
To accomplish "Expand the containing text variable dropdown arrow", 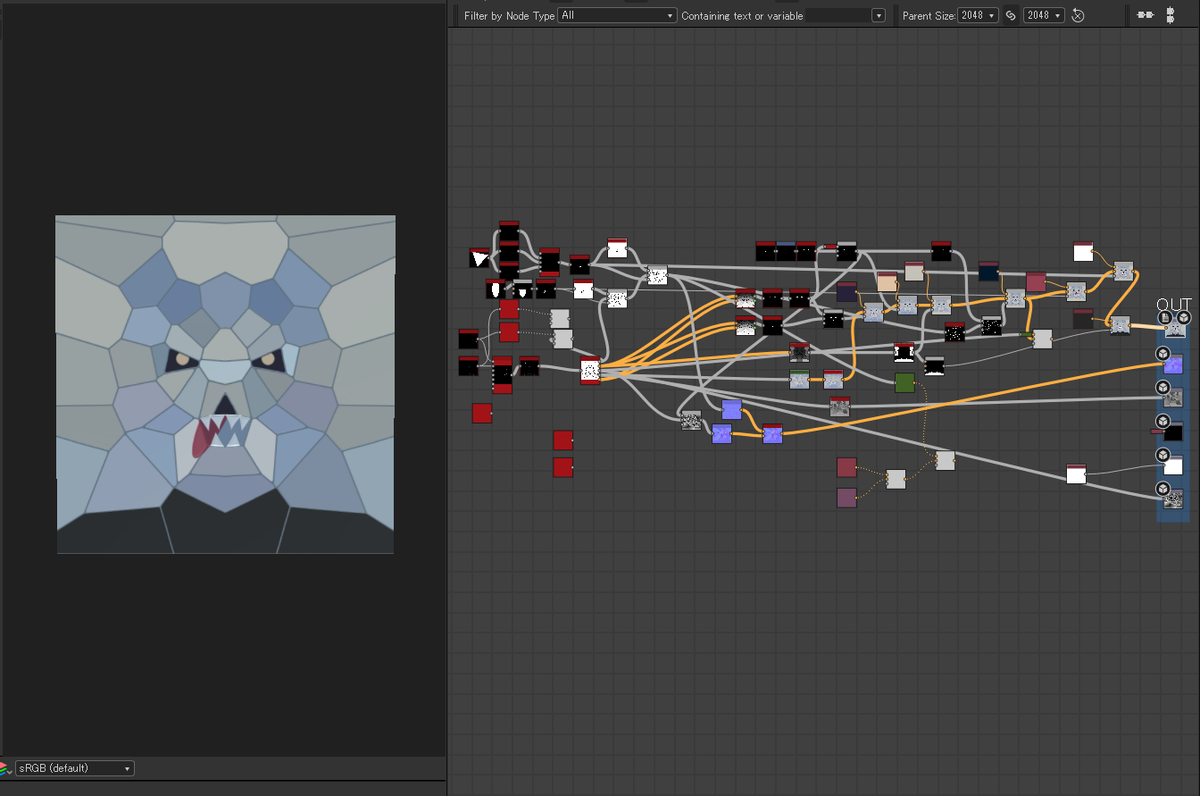I will tap(878, 15).
